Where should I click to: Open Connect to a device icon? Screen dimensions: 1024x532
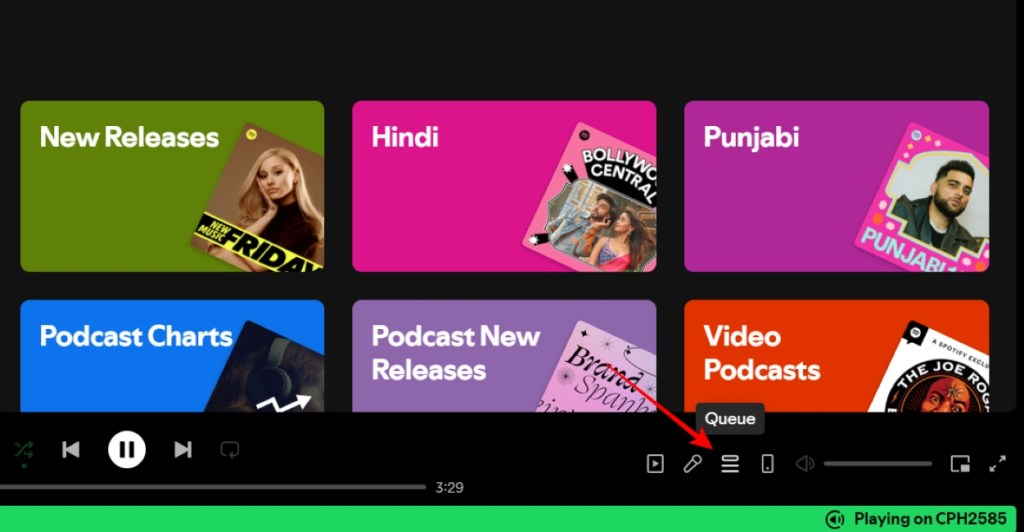(767, 464)
